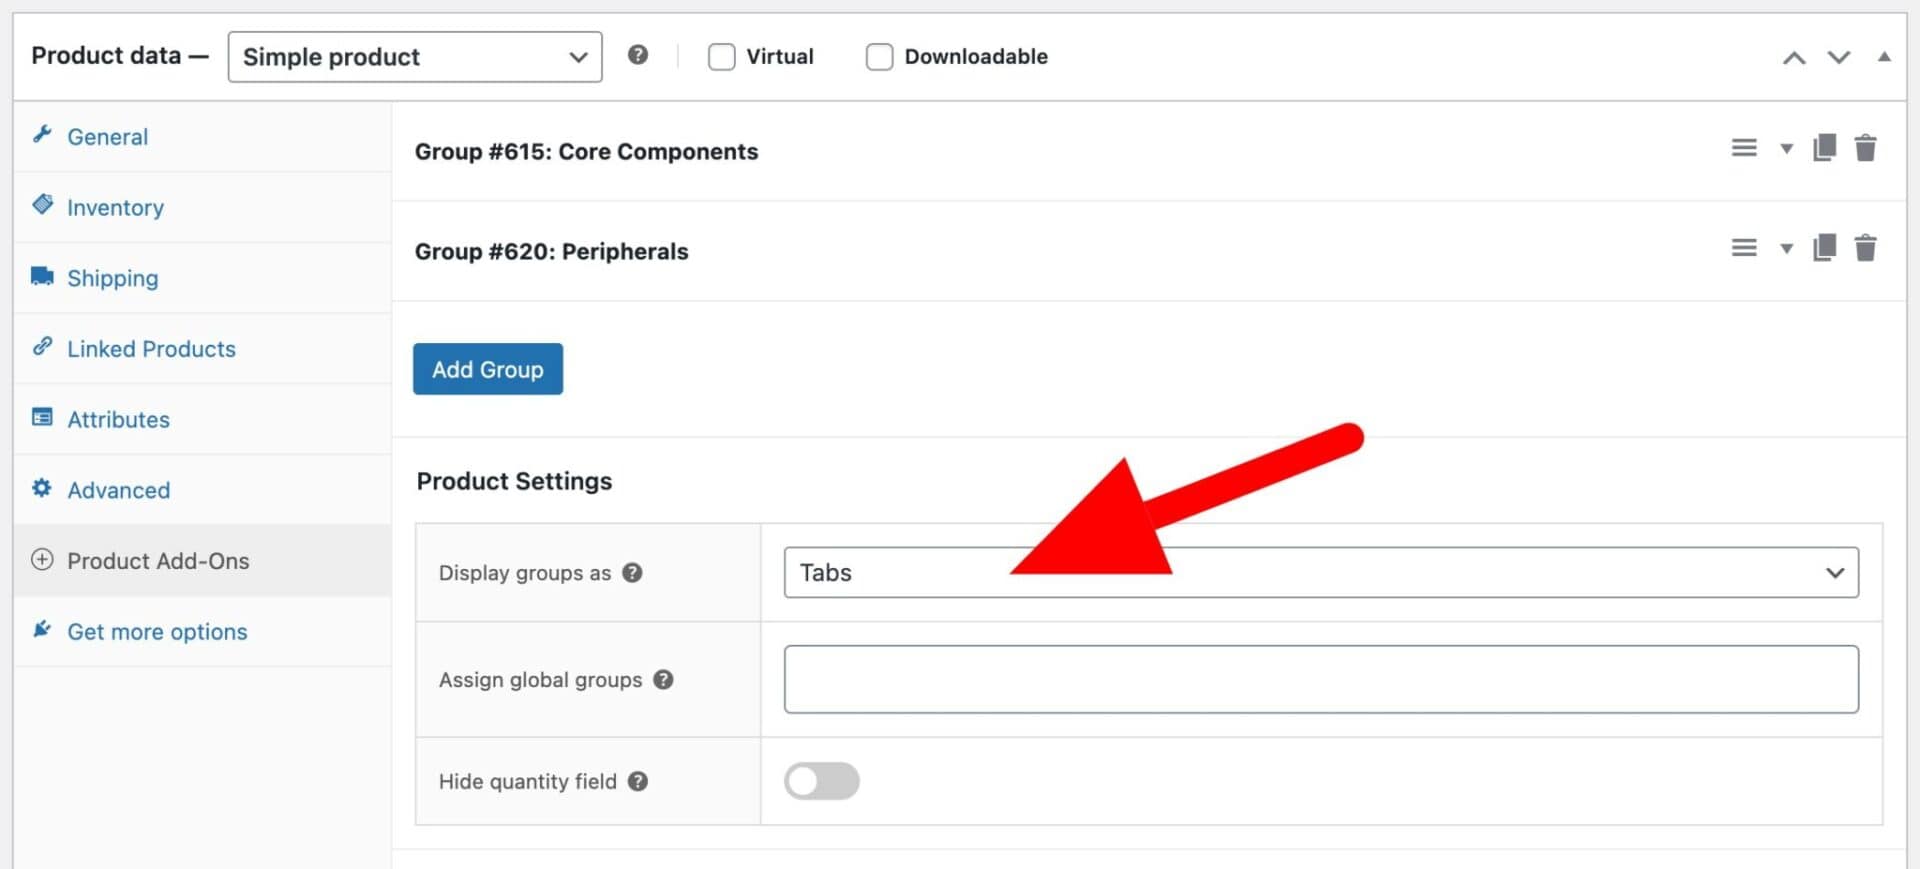This screenshot has width=1920, height=869.
Task: Expand the Core Components group arrow
Action: pos(1786,149)
